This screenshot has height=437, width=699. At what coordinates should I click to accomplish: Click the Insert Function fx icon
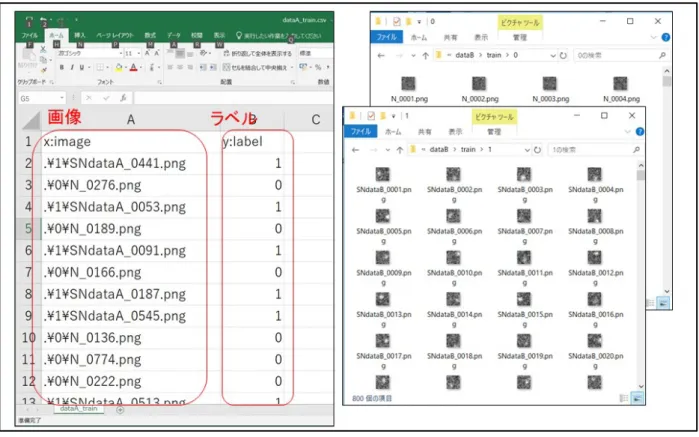pyautogui.click(x=123, y=98)
